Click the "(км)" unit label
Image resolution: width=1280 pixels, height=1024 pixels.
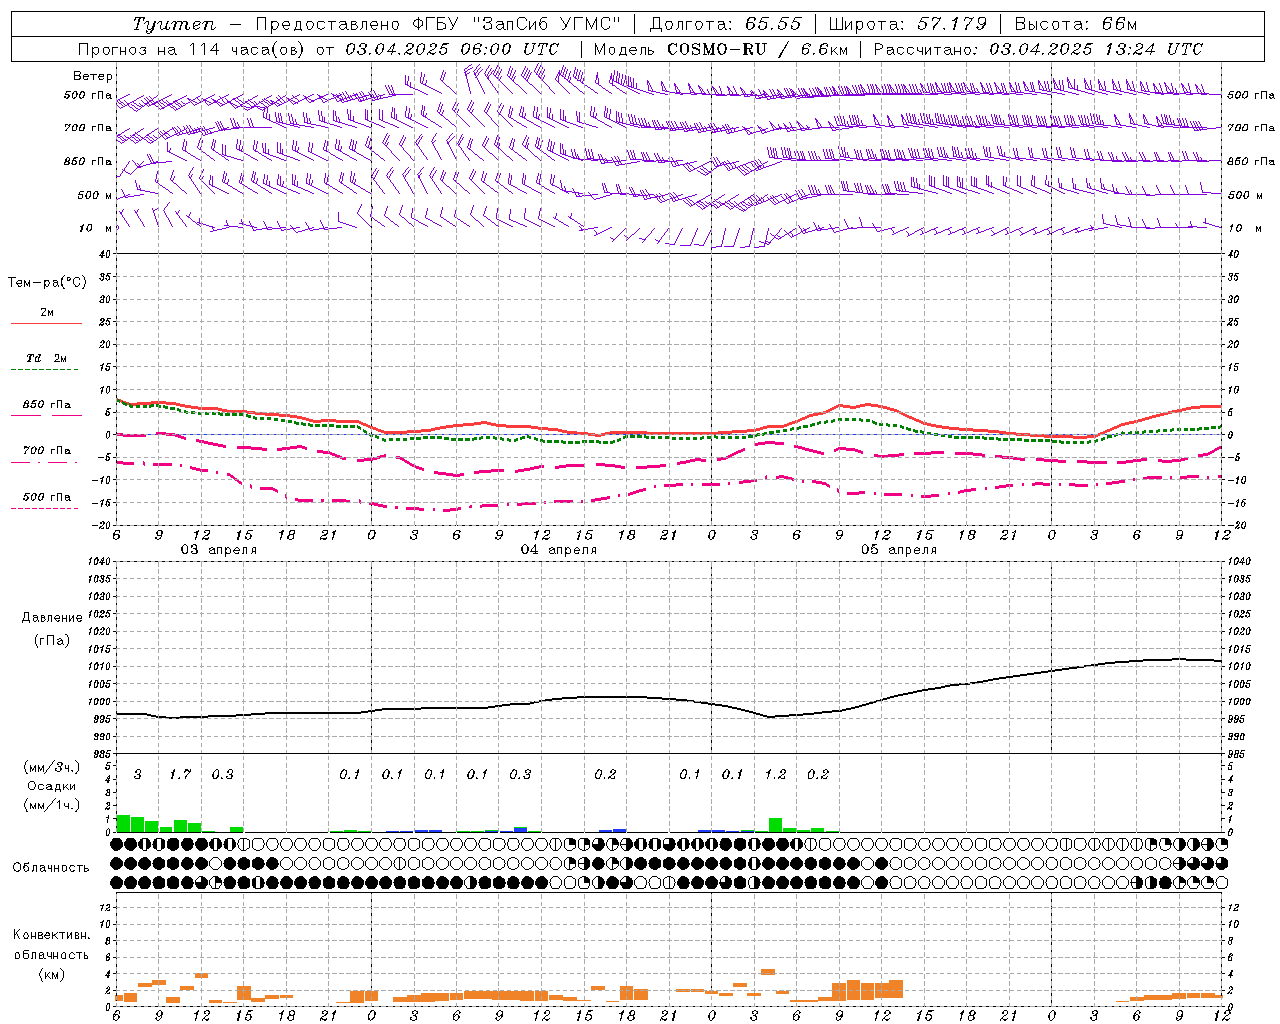point(52,974)
